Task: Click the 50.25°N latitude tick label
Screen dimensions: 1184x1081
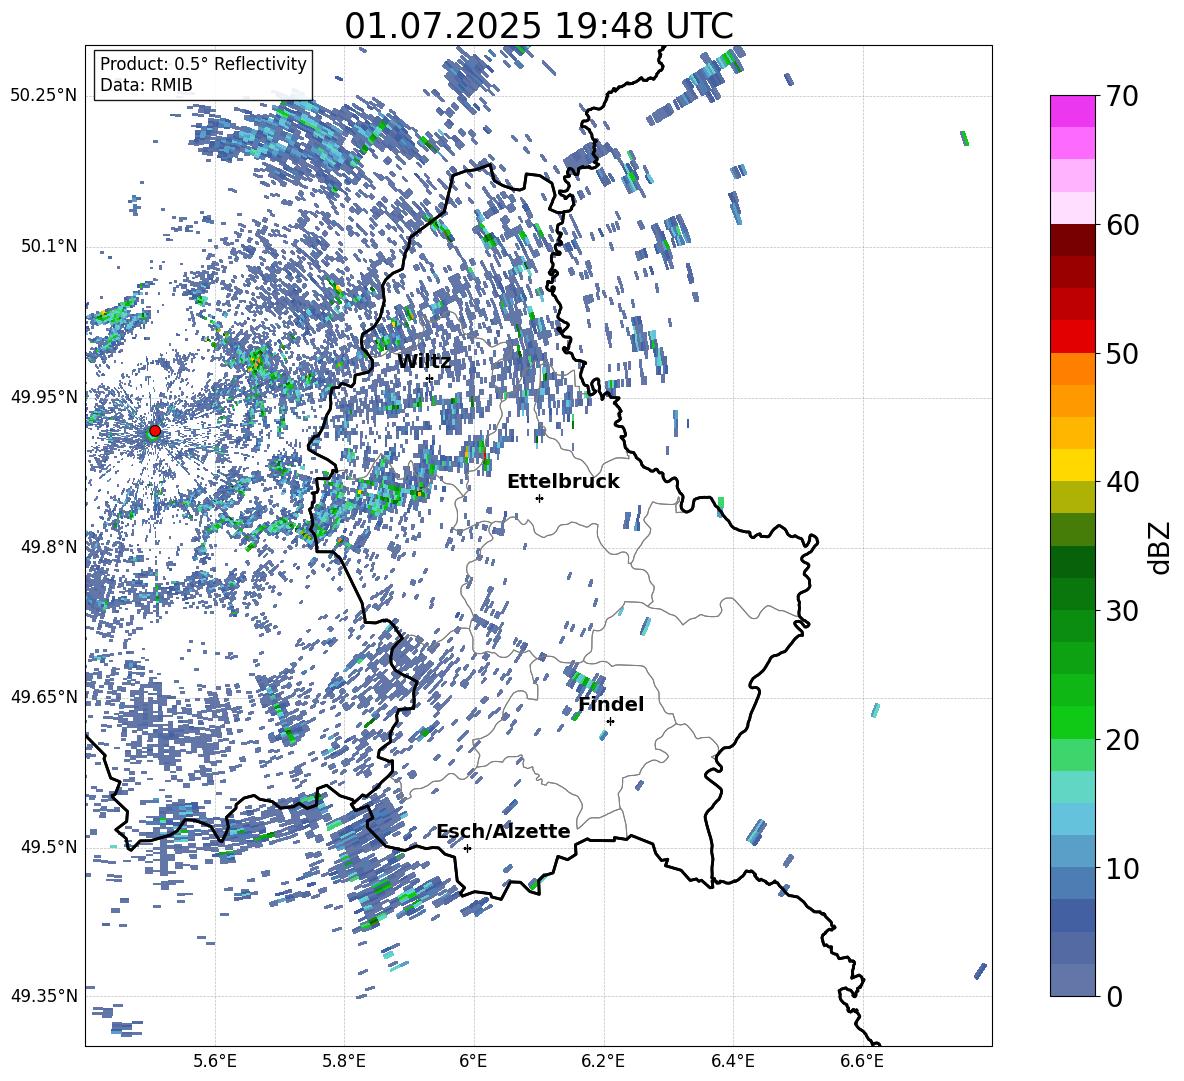Action: [x=44, y=96]
